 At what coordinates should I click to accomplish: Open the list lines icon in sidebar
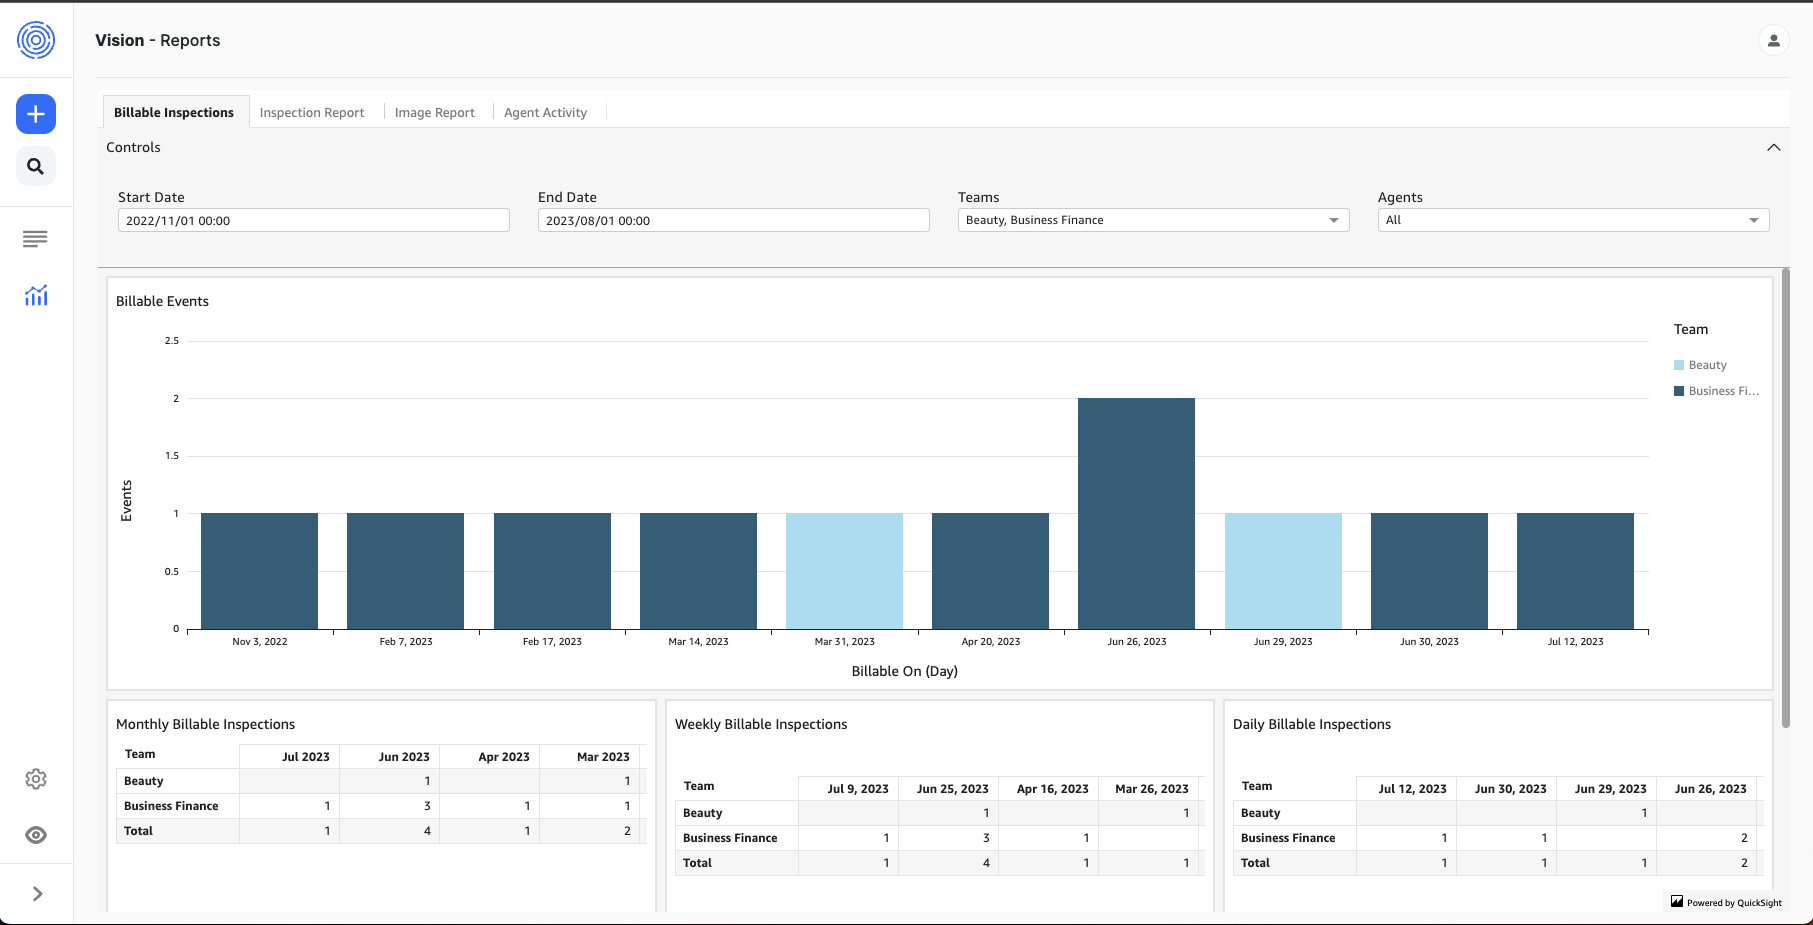click(x=35, y=239)
